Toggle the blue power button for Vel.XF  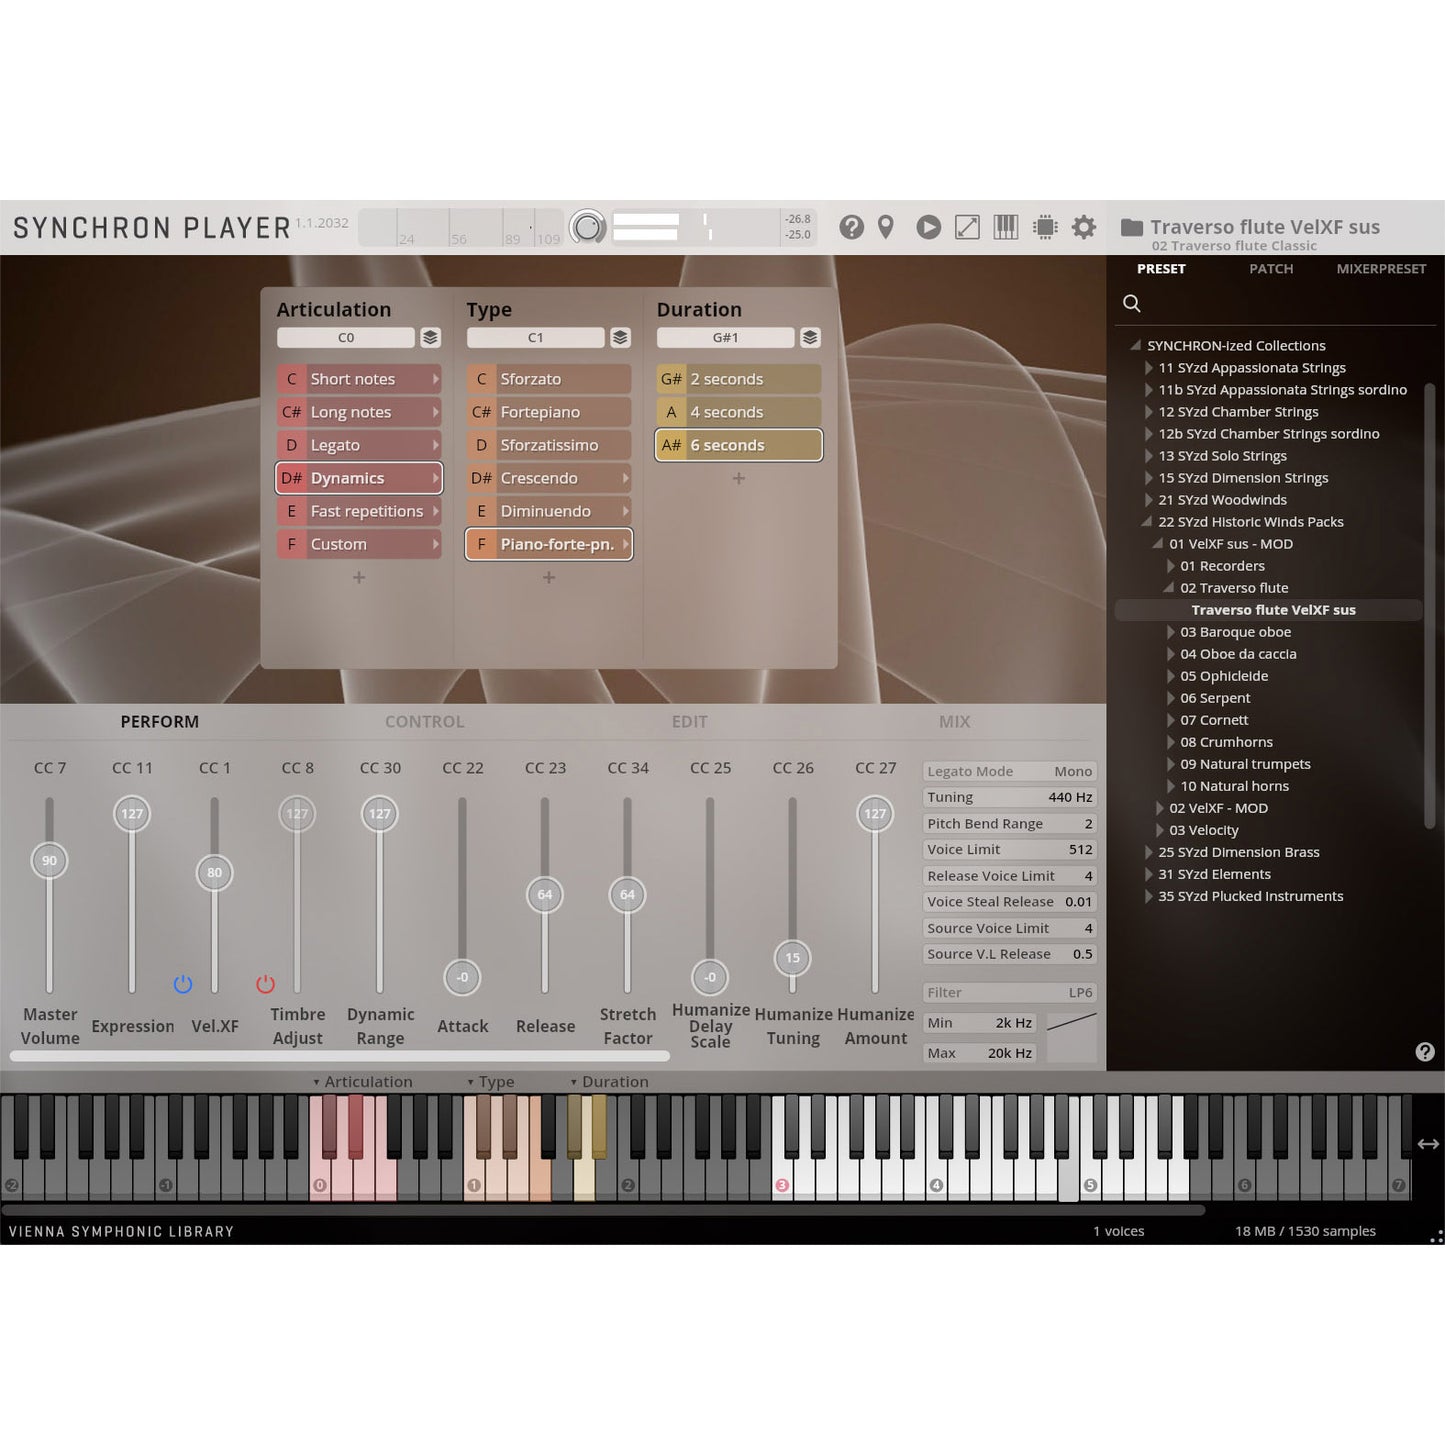click(183, 985)
